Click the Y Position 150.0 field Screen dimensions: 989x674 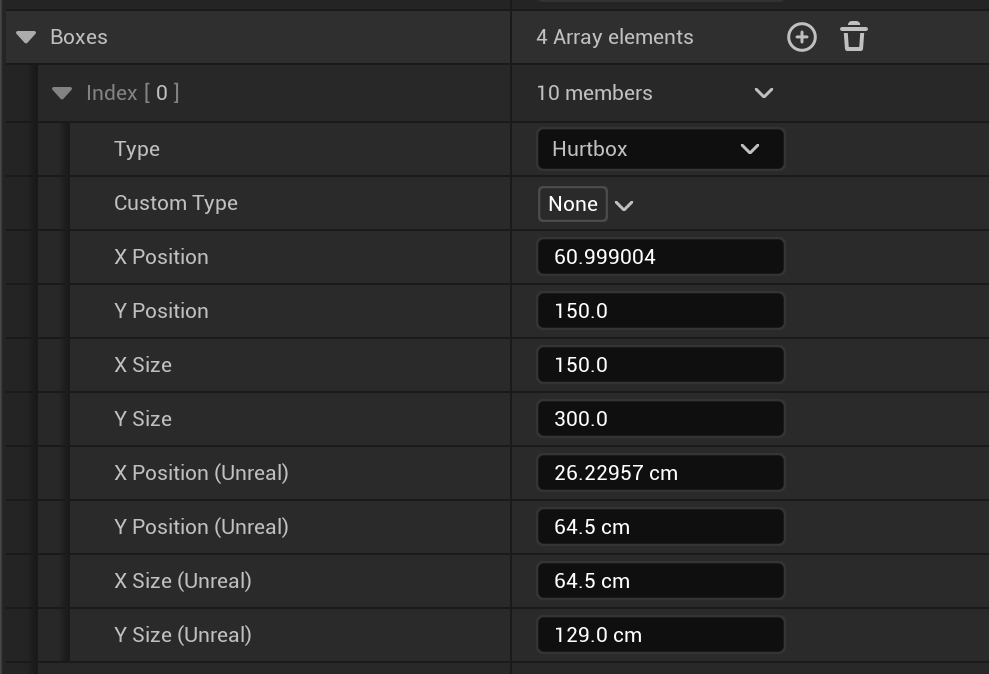(x=660, y=310)
